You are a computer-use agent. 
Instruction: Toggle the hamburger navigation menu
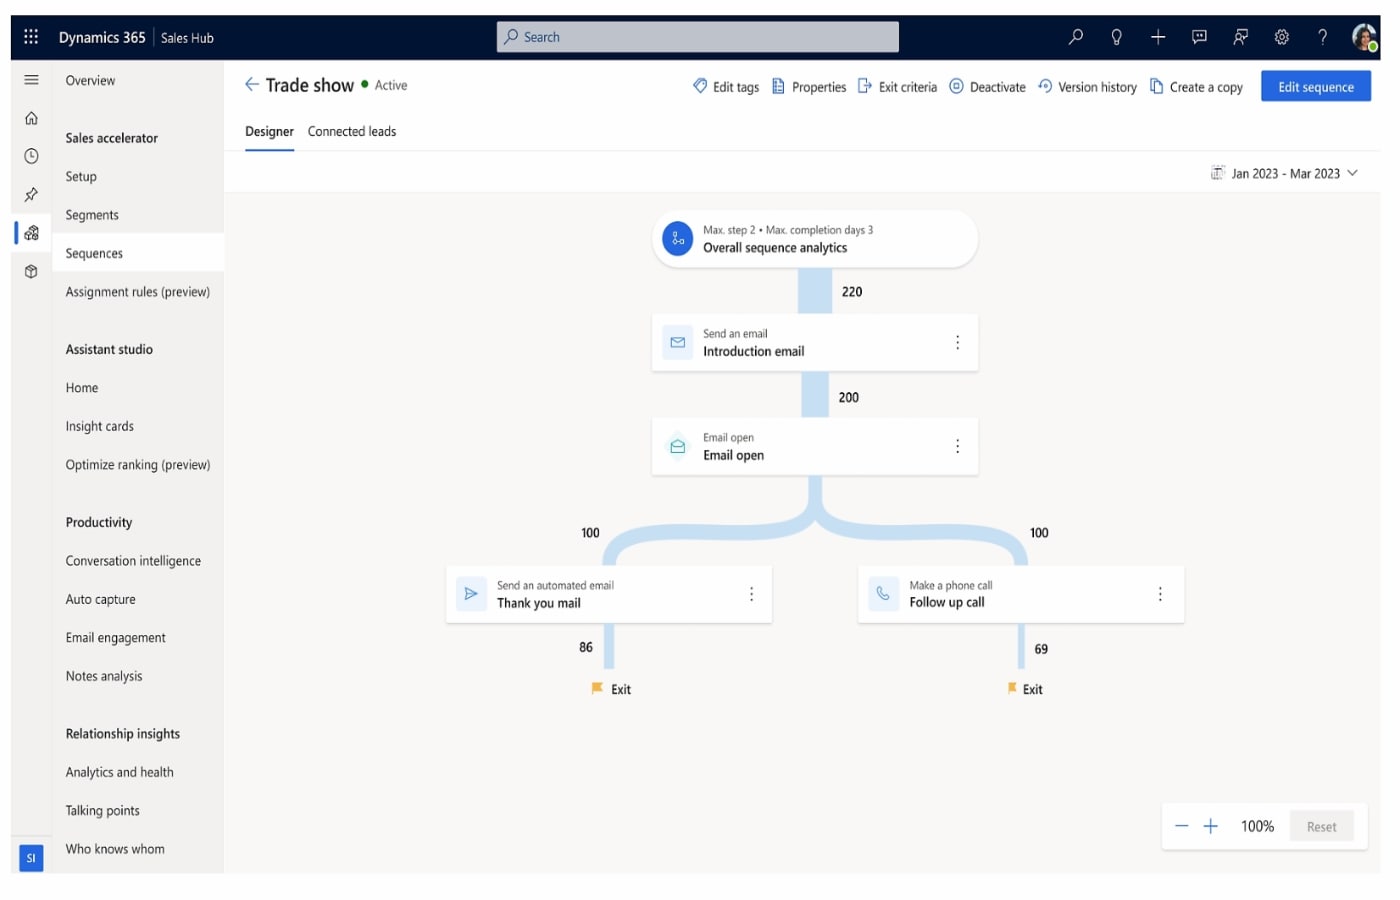coord(31,80)
